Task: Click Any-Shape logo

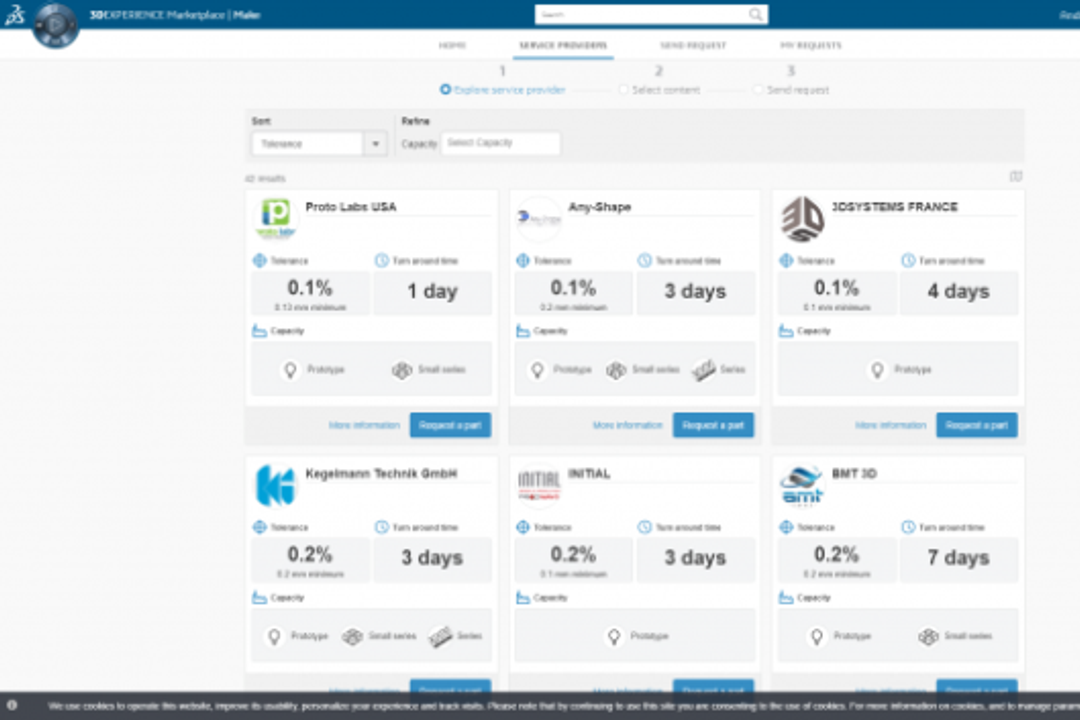Action: tap(539, 218)
